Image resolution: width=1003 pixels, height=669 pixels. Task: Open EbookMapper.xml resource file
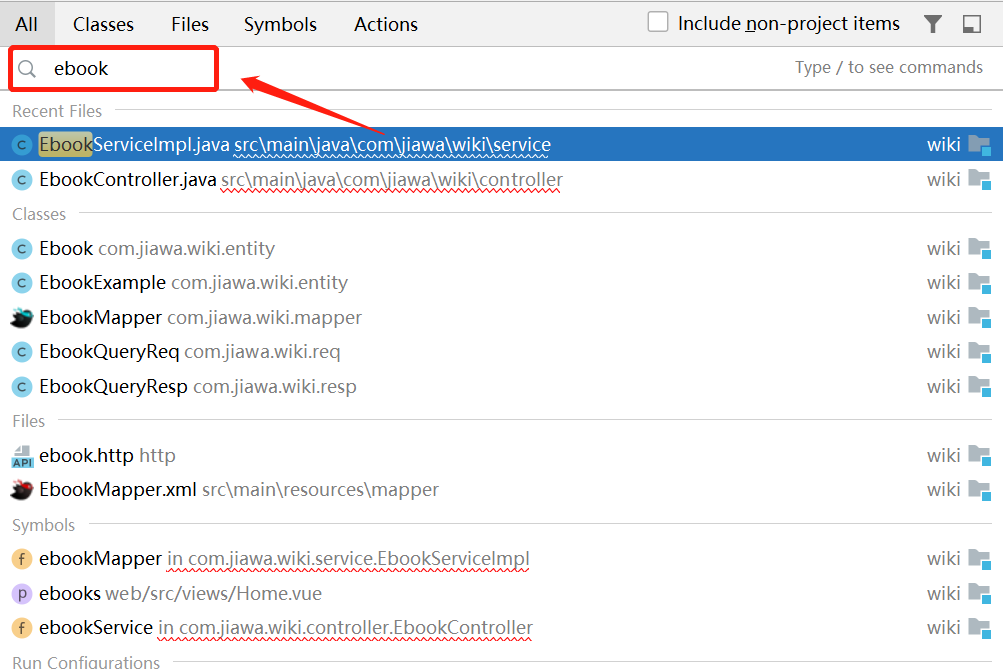pyautogui.click(x=502, y=490)
